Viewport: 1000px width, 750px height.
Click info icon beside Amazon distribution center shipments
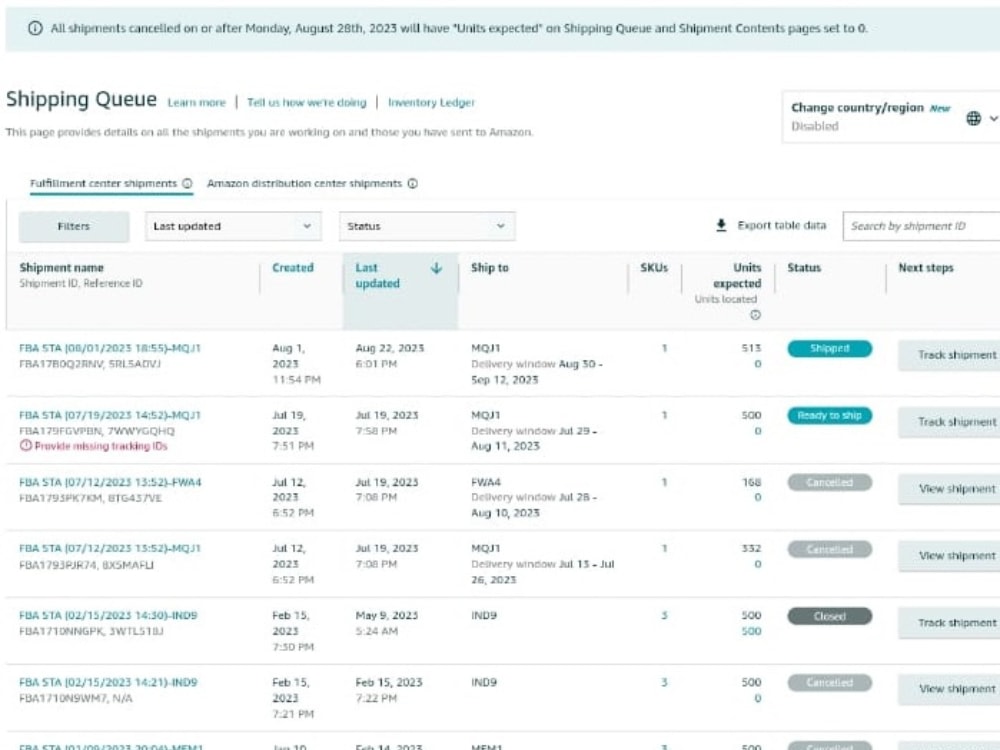pyautogui.click(x=413, y=184)
